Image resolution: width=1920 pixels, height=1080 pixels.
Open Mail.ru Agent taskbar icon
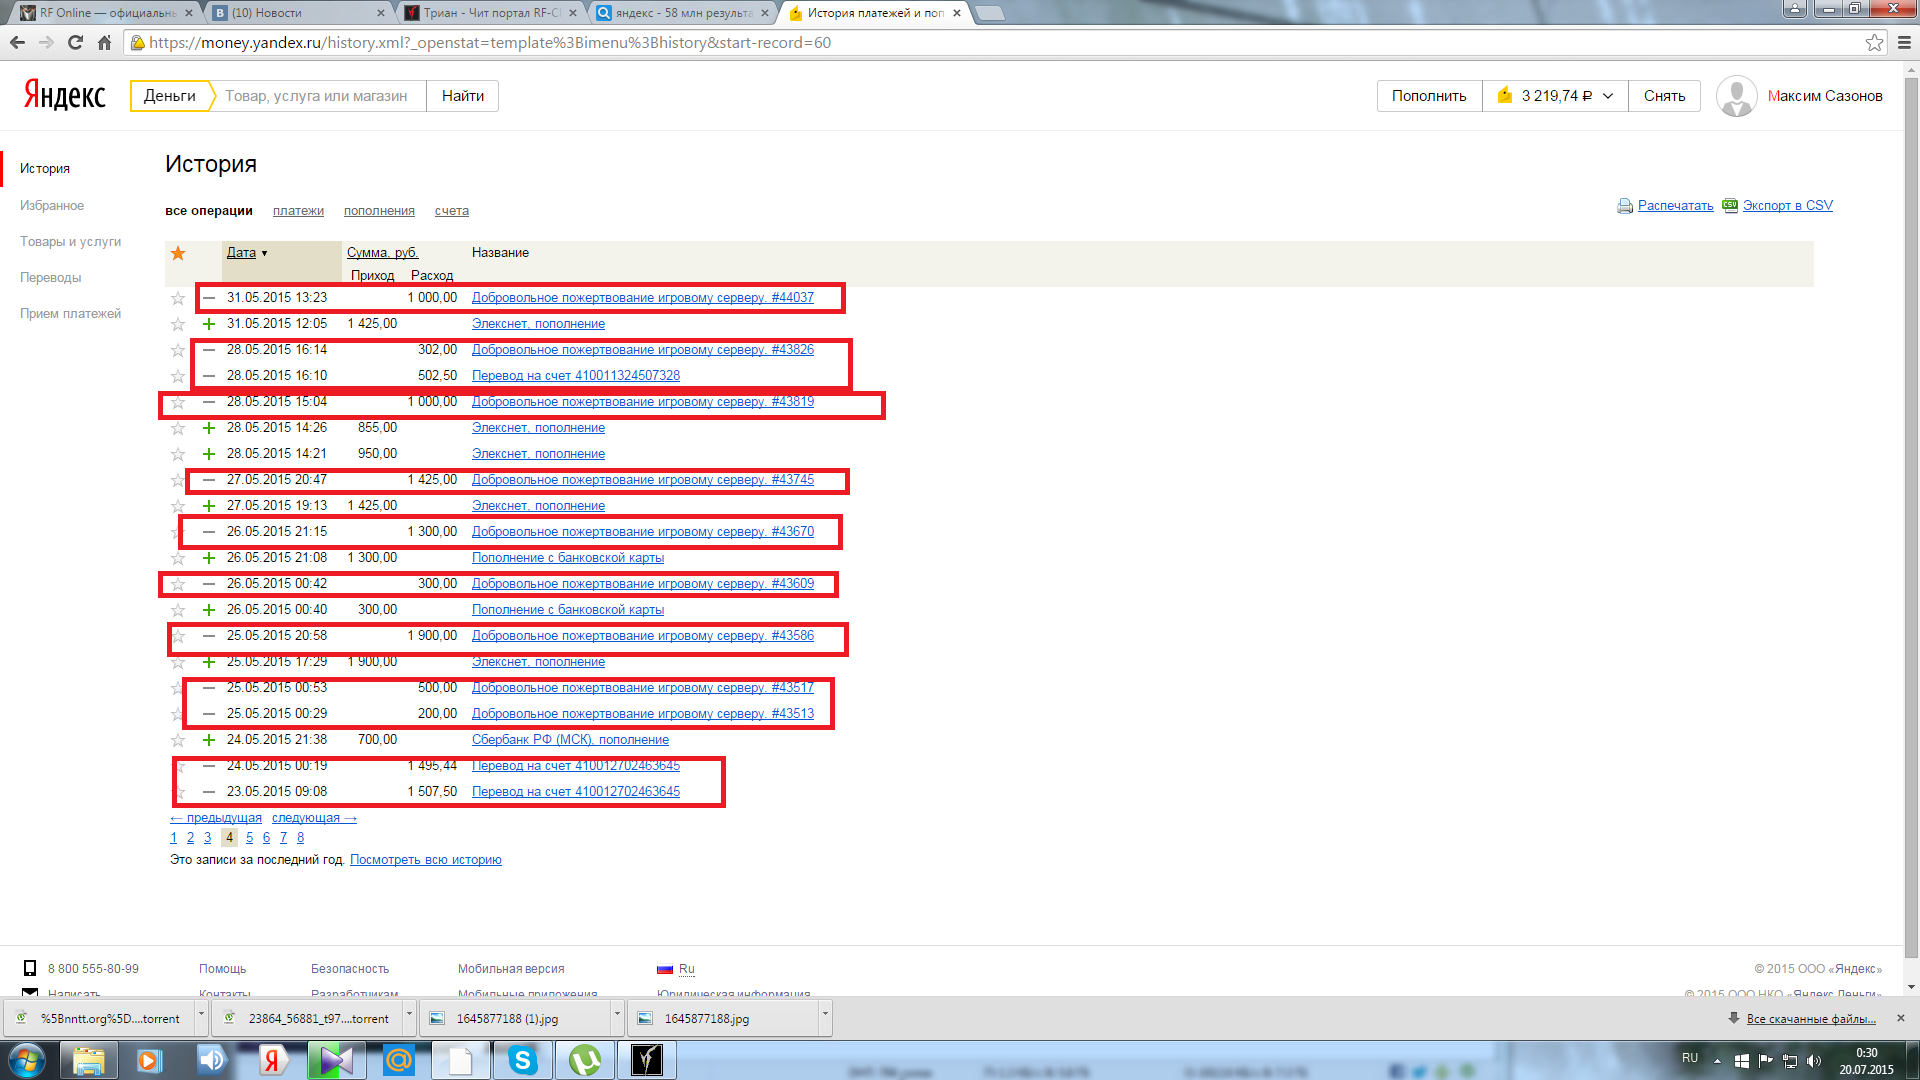pos(399,1060)
